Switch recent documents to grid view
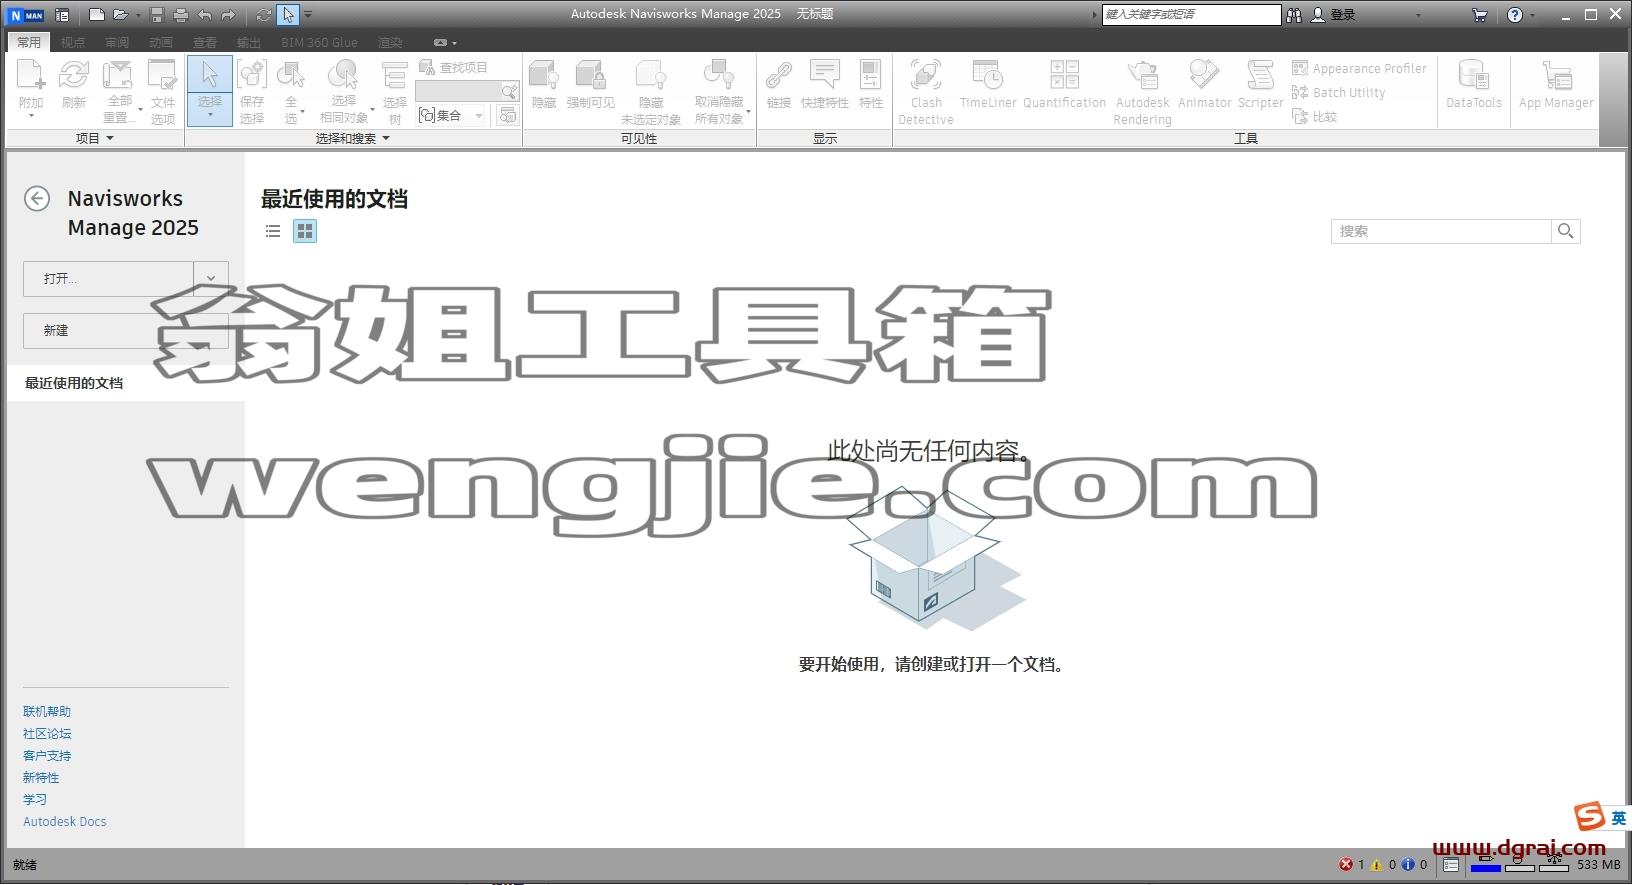The height and width of the screenshot is (885, 1632). (x=305, y=231)
